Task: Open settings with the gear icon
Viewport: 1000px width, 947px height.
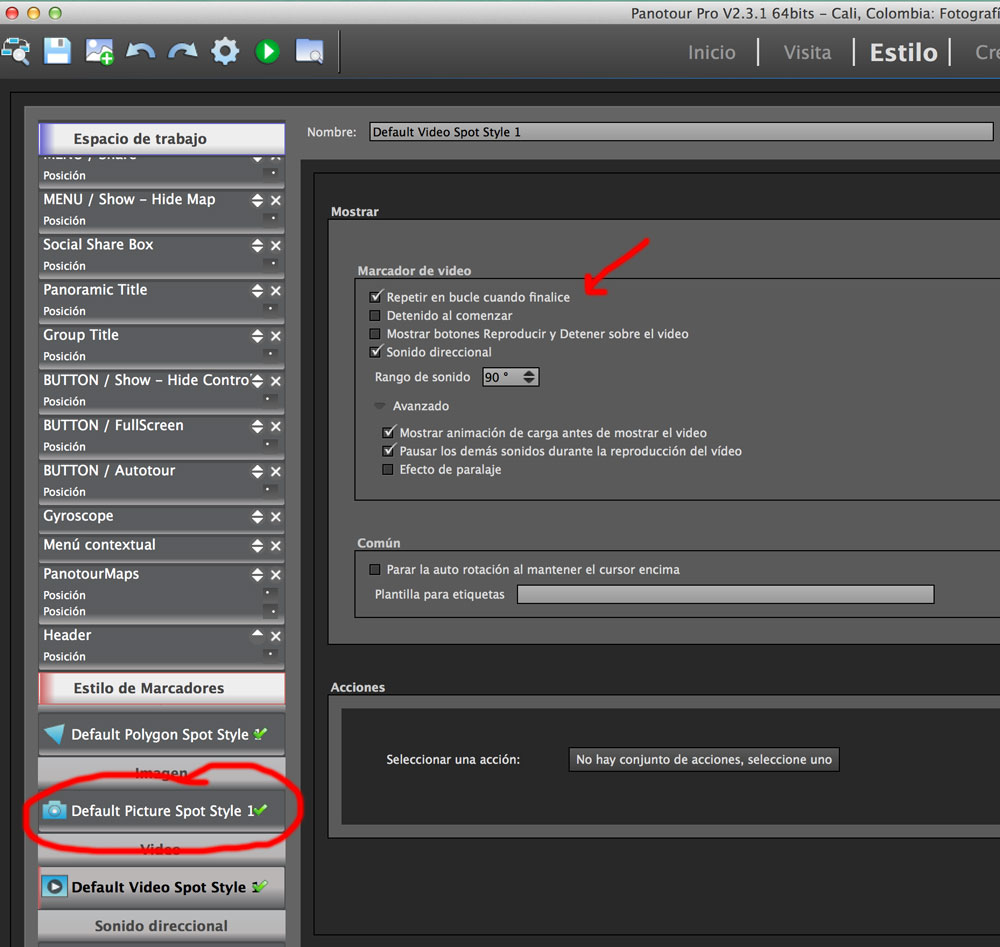Action: [x=225, y=50]
